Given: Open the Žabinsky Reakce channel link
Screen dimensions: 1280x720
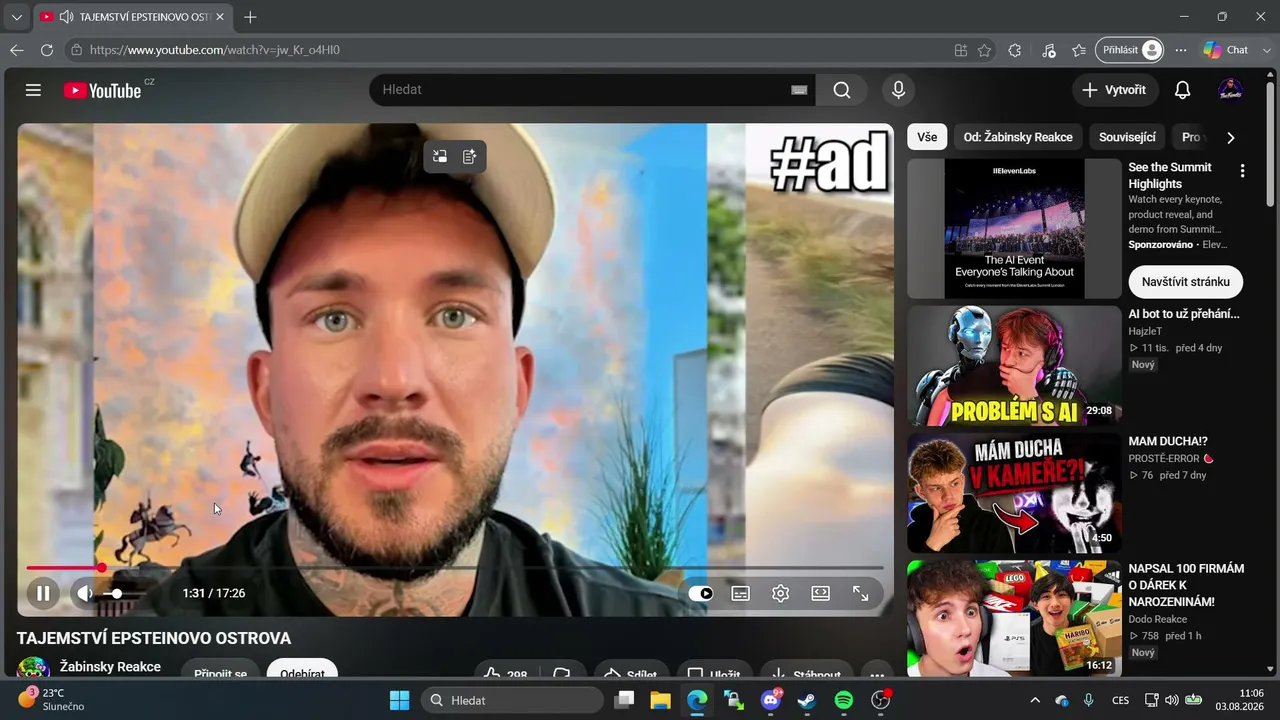Looking at the screenshot, I should click(x=110, y=667).
